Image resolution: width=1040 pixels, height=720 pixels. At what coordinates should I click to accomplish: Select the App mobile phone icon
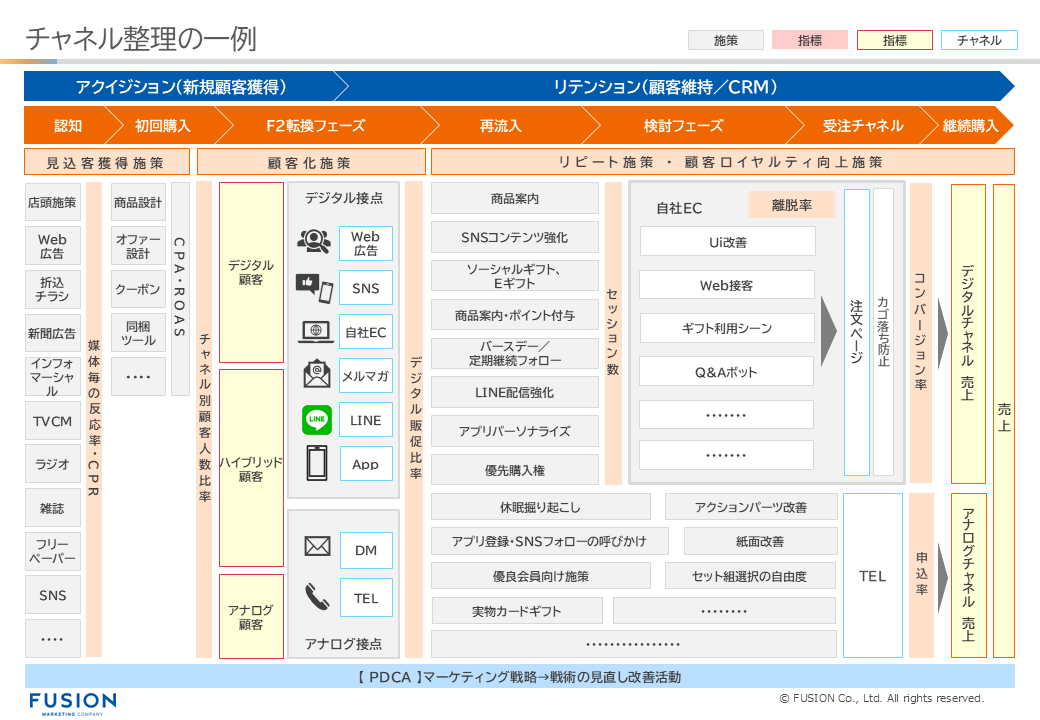pyautogui.click(x=316, y=463)
